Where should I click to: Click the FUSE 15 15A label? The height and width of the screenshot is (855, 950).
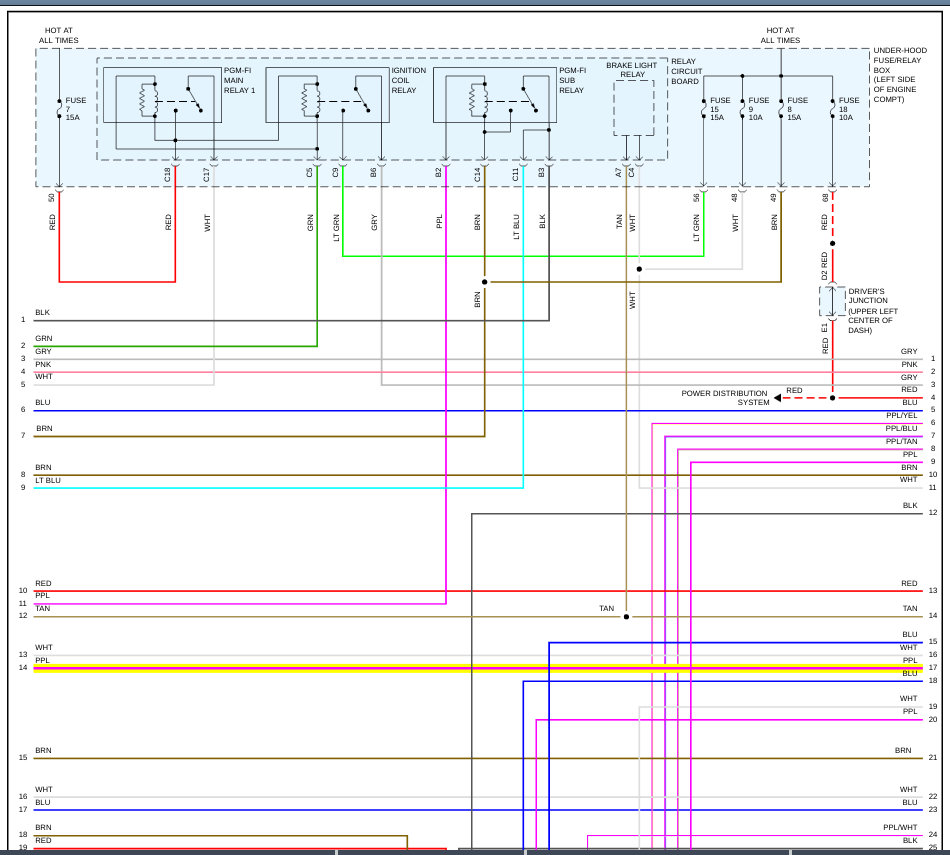(720, 108)
